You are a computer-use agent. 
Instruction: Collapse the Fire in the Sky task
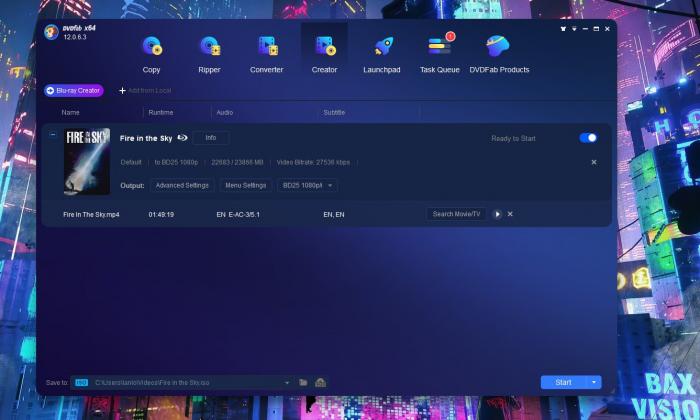(53, 134)
